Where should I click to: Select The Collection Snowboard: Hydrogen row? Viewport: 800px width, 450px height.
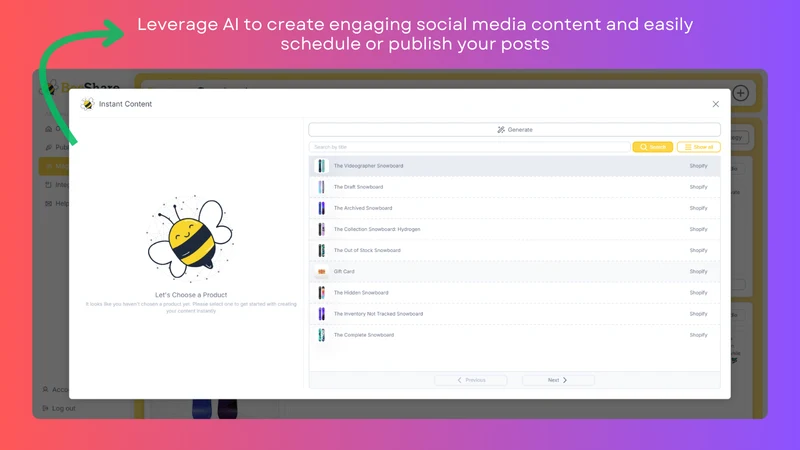coord(514,229)
